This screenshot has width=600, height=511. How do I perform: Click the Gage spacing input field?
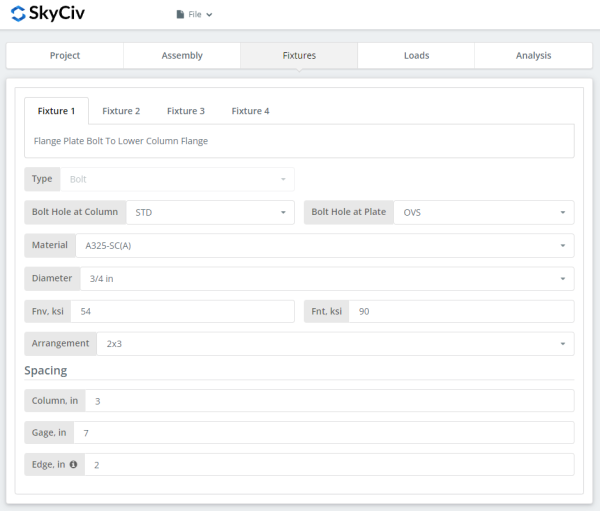pos(322,433)
